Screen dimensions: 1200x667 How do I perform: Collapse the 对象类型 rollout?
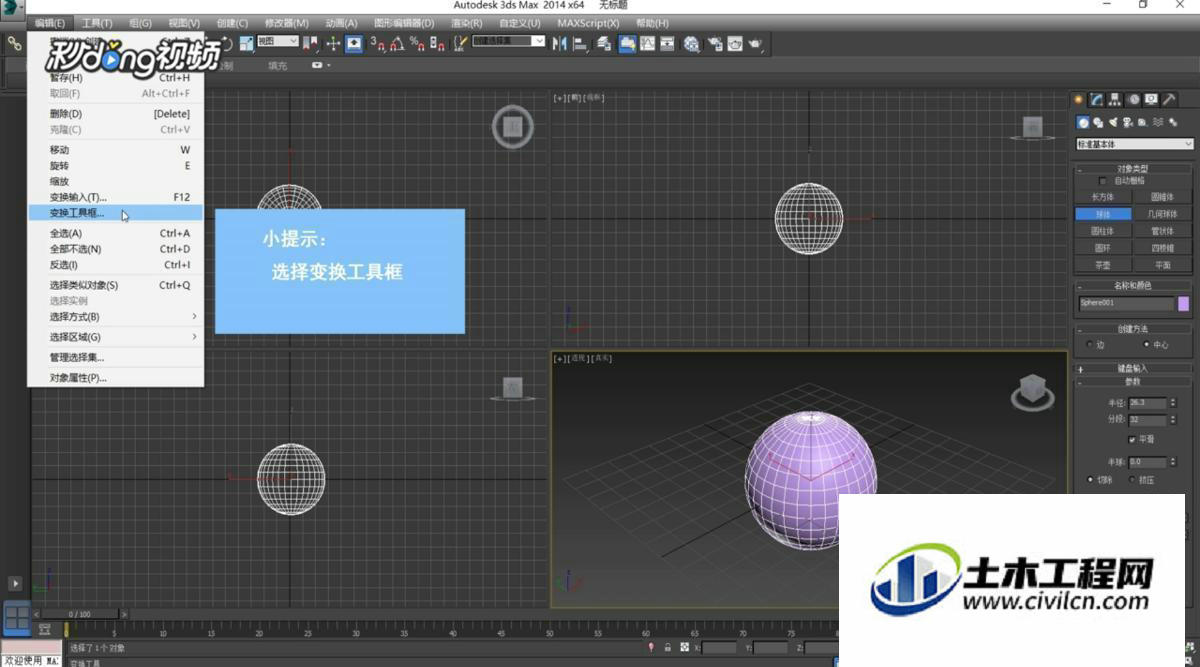click(x=1134, y=168)
